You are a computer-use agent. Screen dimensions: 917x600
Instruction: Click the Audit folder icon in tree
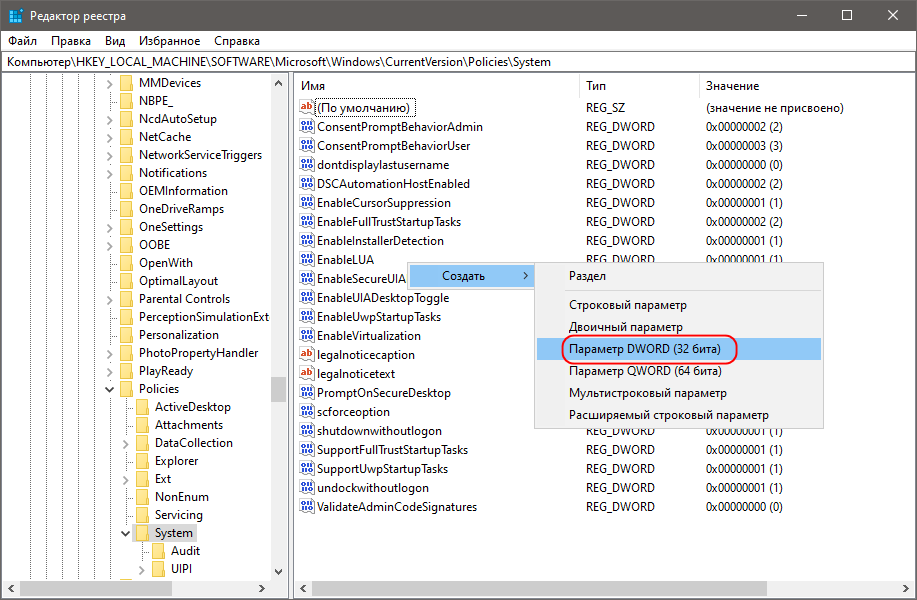158,551
